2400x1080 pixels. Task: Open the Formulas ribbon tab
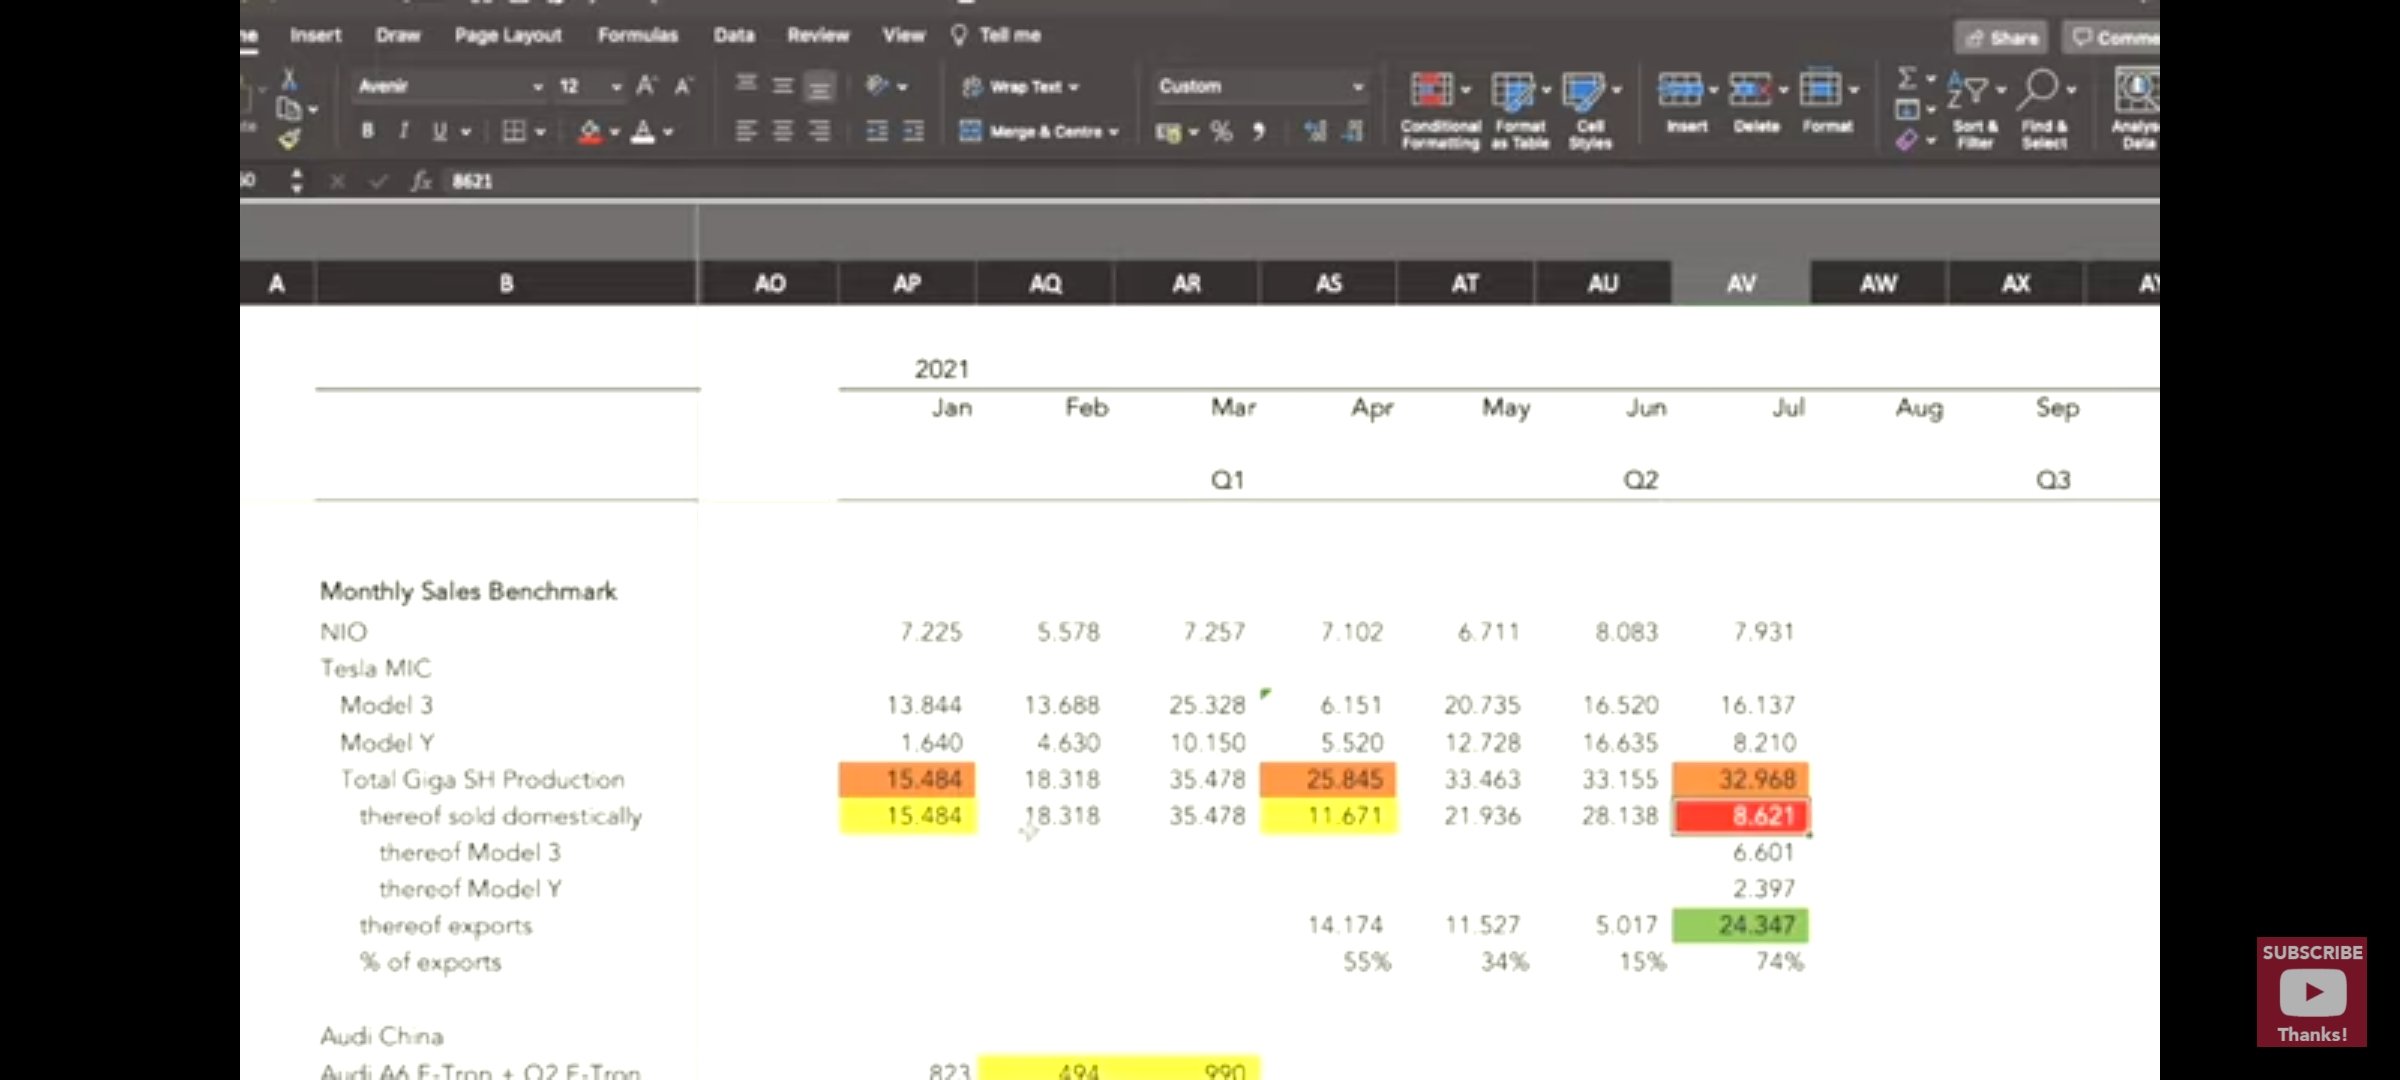point(637,35)
